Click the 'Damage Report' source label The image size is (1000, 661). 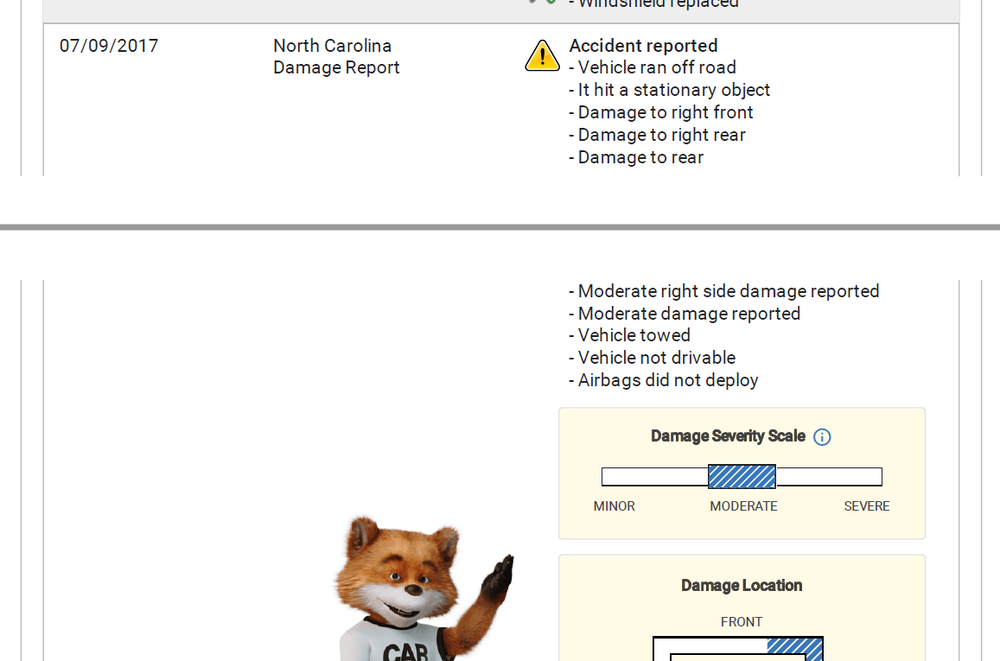pos(336,68)
